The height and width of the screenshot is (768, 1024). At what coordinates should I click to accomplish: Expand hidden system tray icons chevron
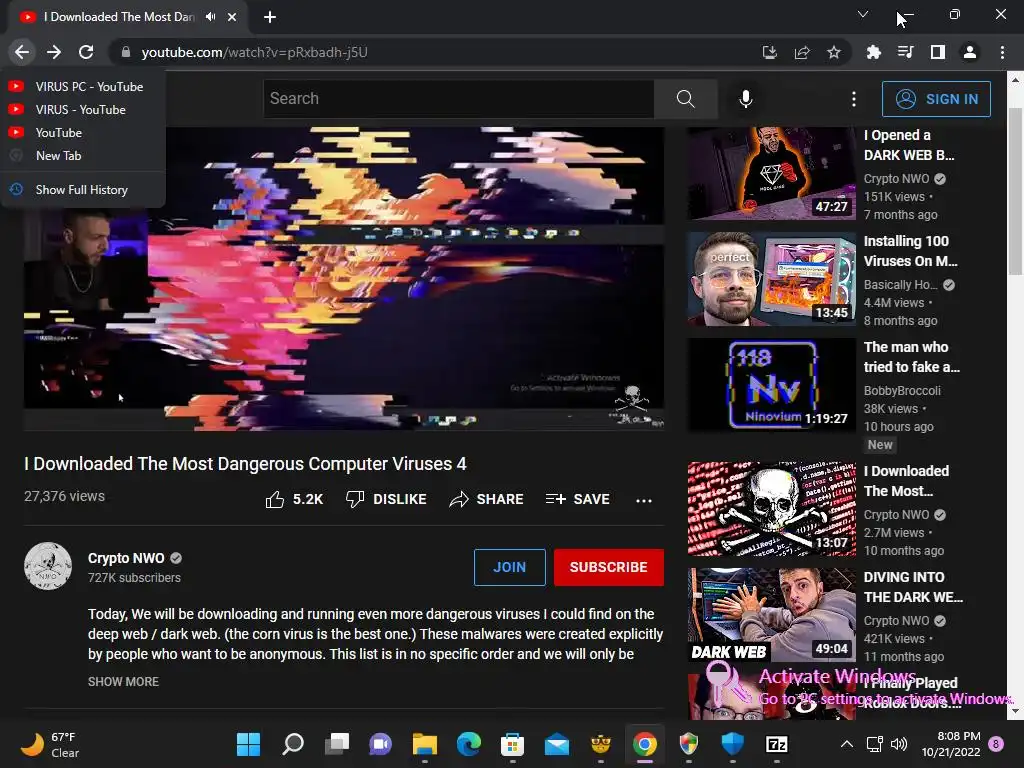[846, 744]
